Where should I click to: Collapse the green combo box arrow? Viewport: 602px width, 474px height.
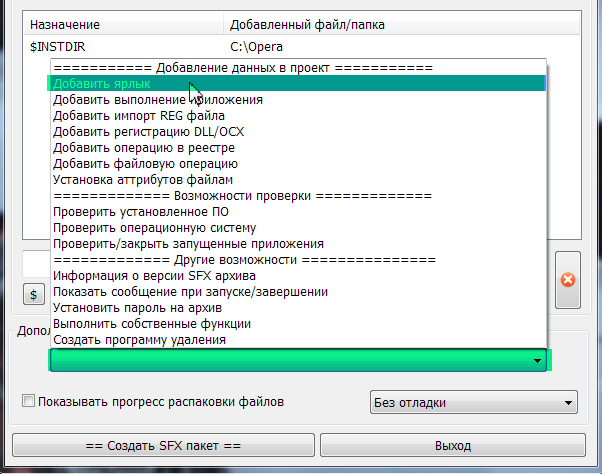point(537,360)
